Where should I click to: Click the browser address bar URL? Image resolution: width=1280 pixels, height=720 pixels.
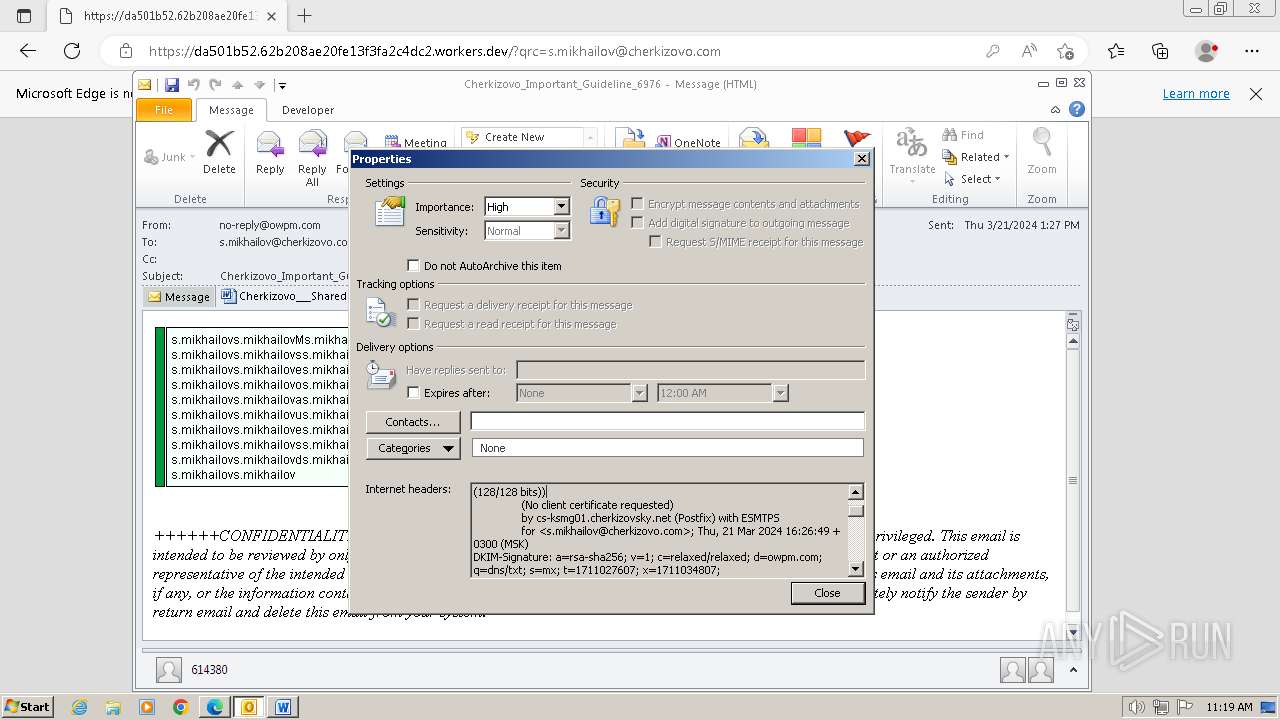pyautogui.click(x=435, y=51)
